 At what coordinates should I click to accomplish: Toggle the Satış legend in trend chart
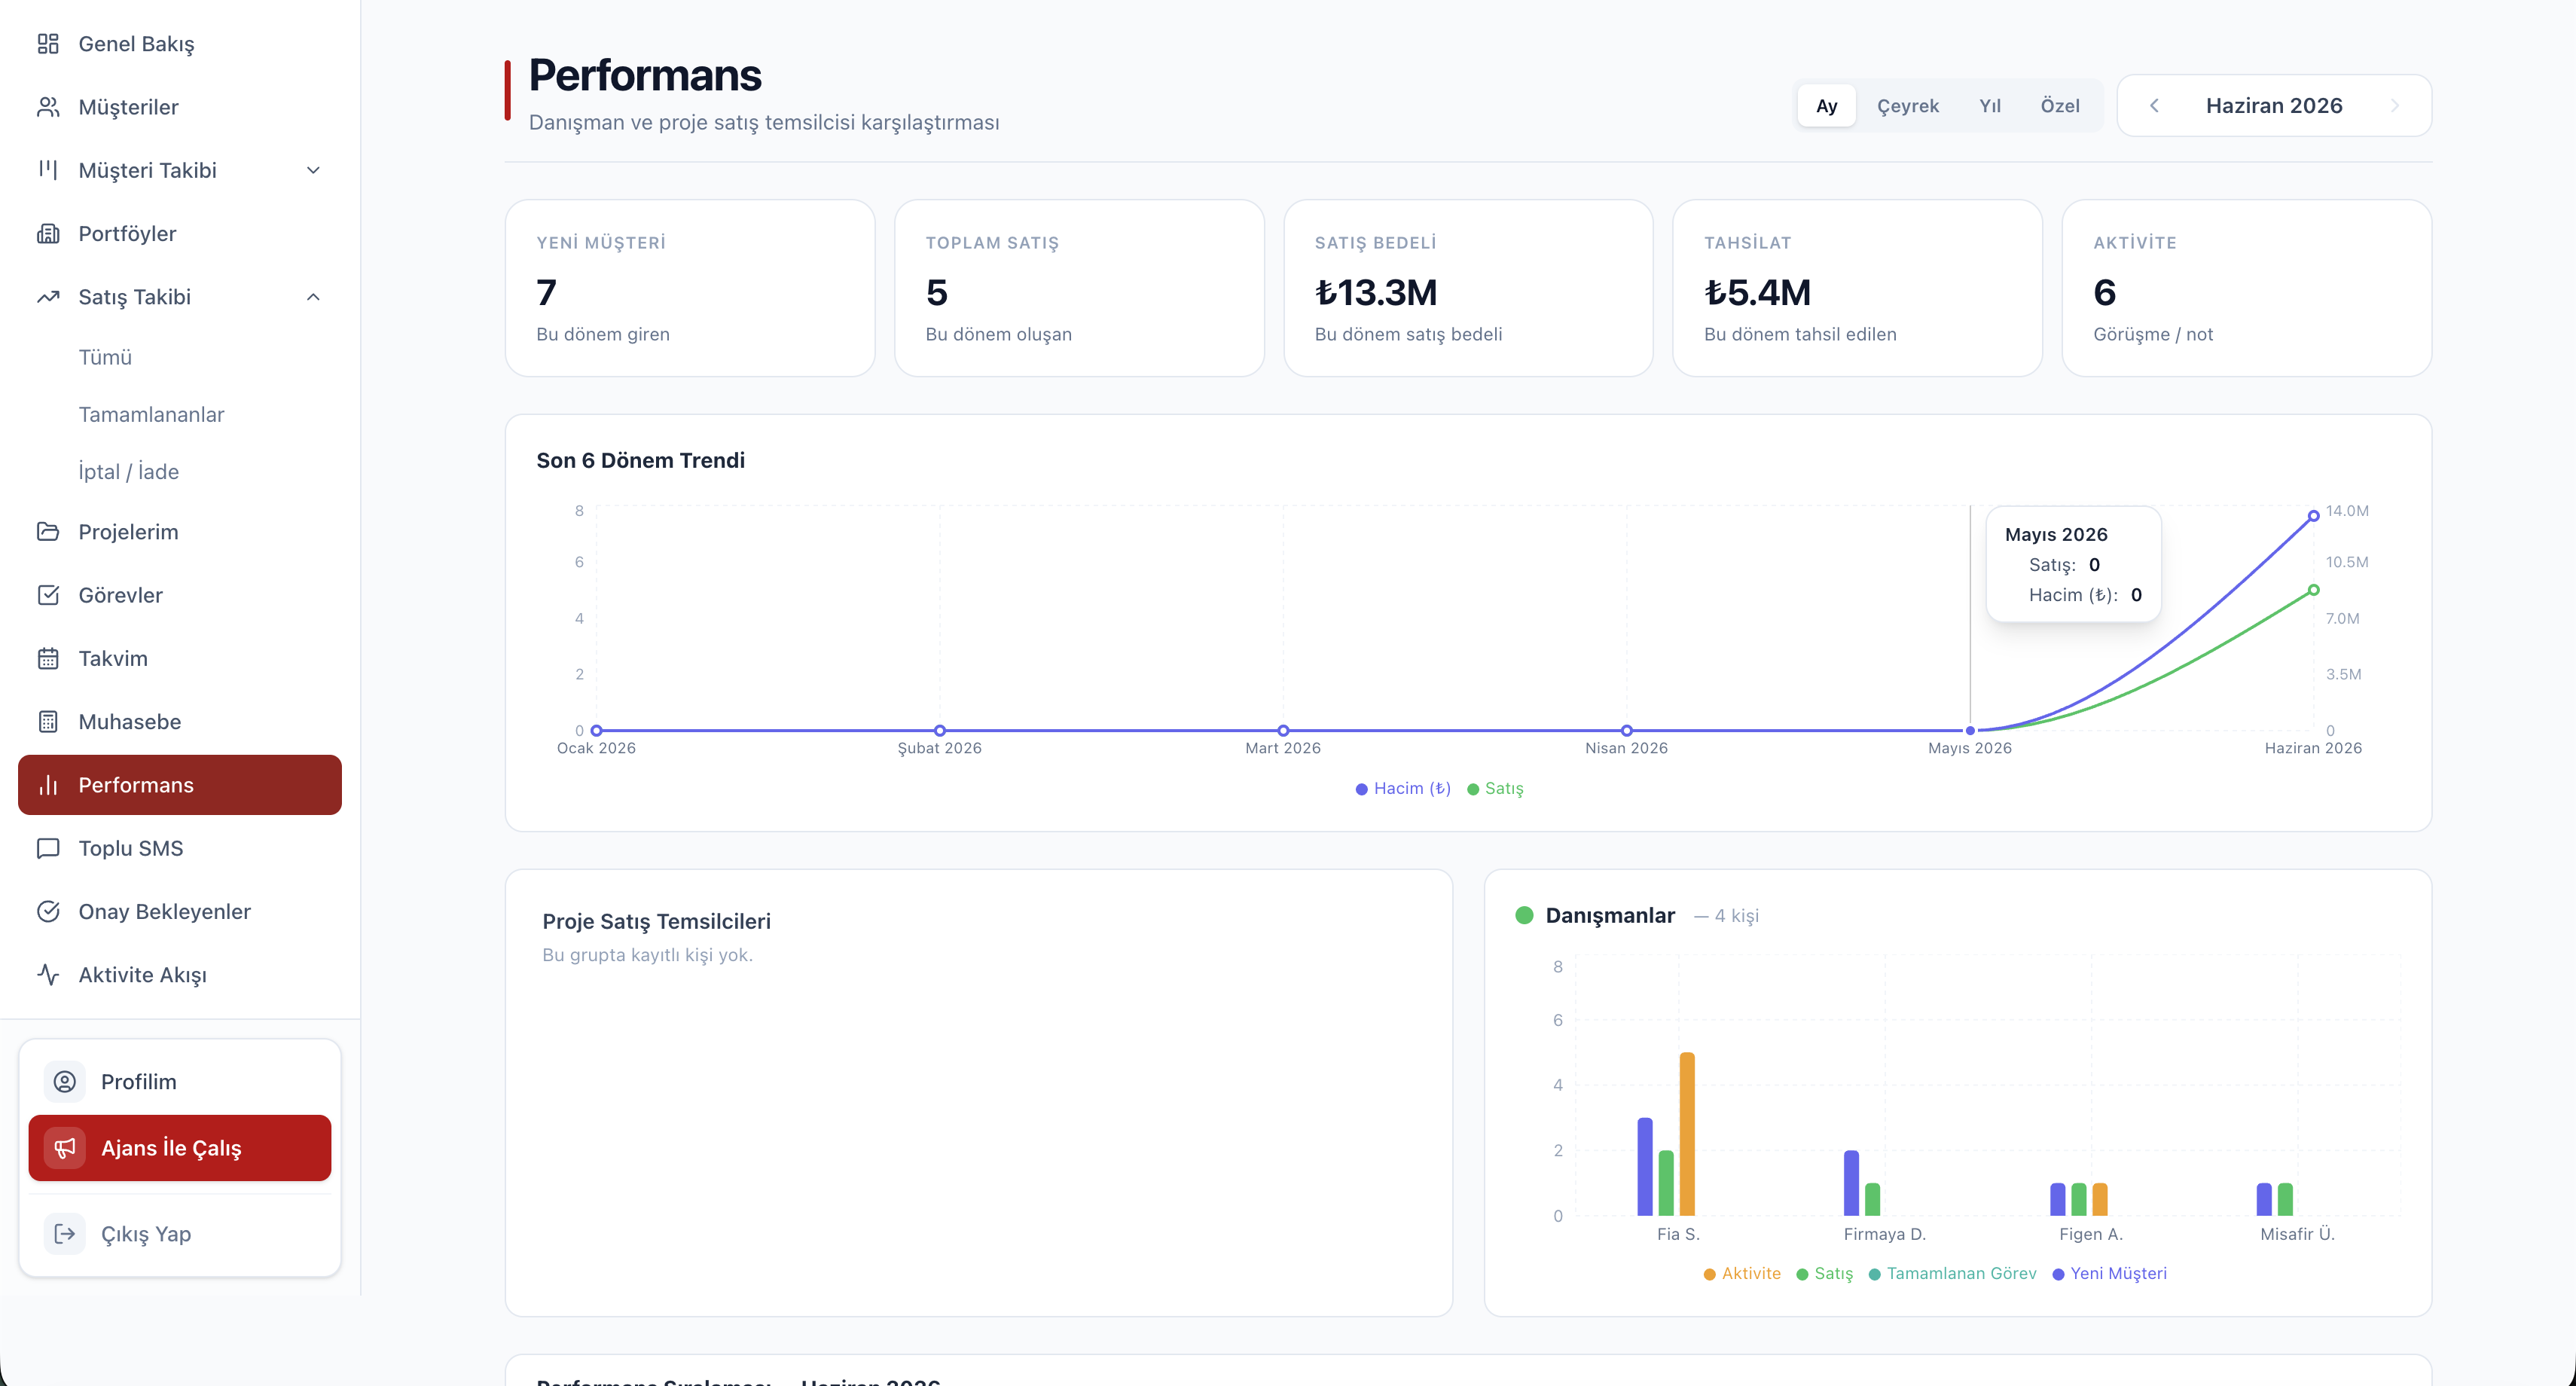pyautogui.click(x=1495, y=788)
